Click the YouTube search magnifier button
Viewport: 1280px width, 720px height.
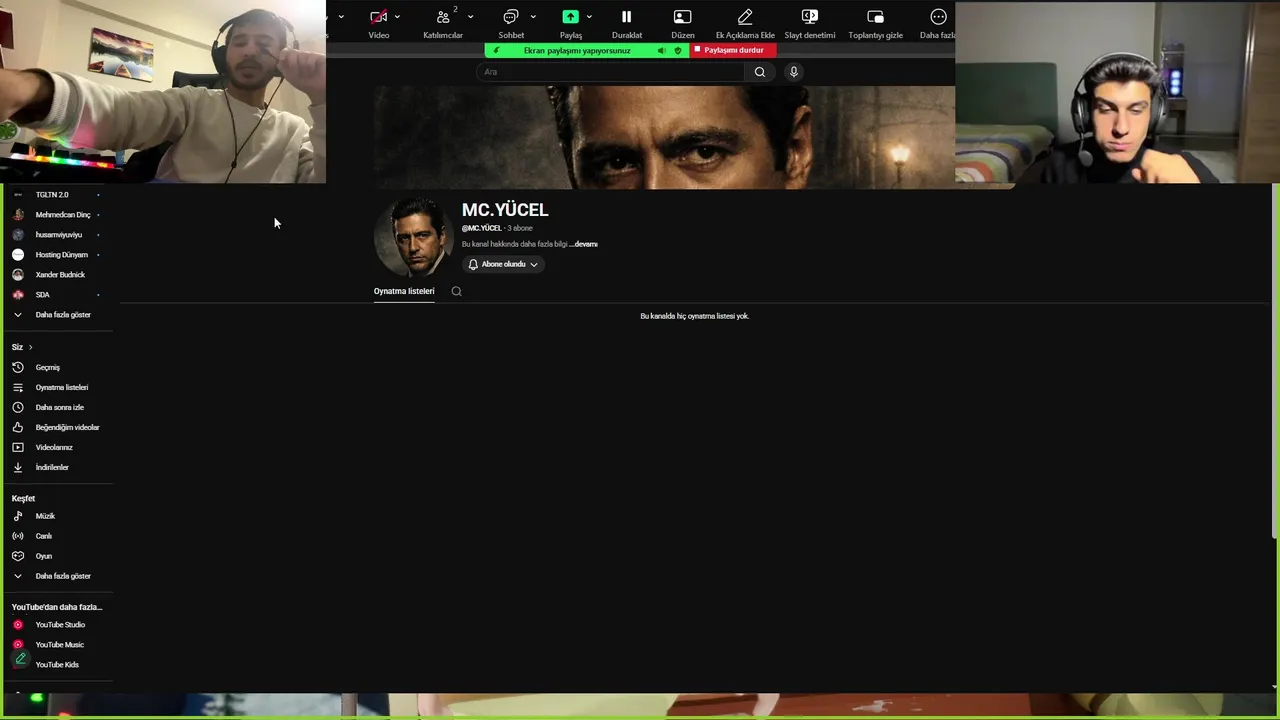pyautogui.click(x=760, y=72)
